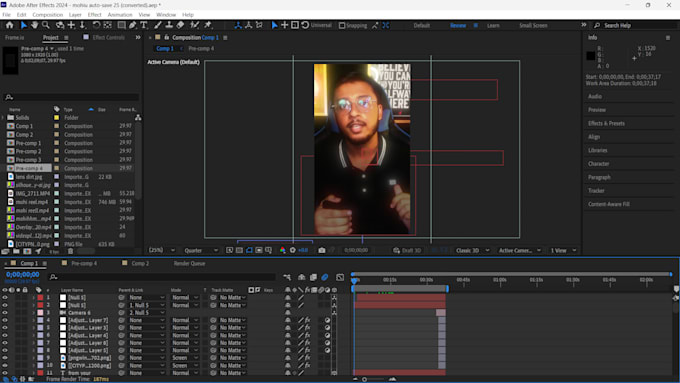Select the Eraser tool
This screenshot has width=680, height=383.
(x=180, y=26)
